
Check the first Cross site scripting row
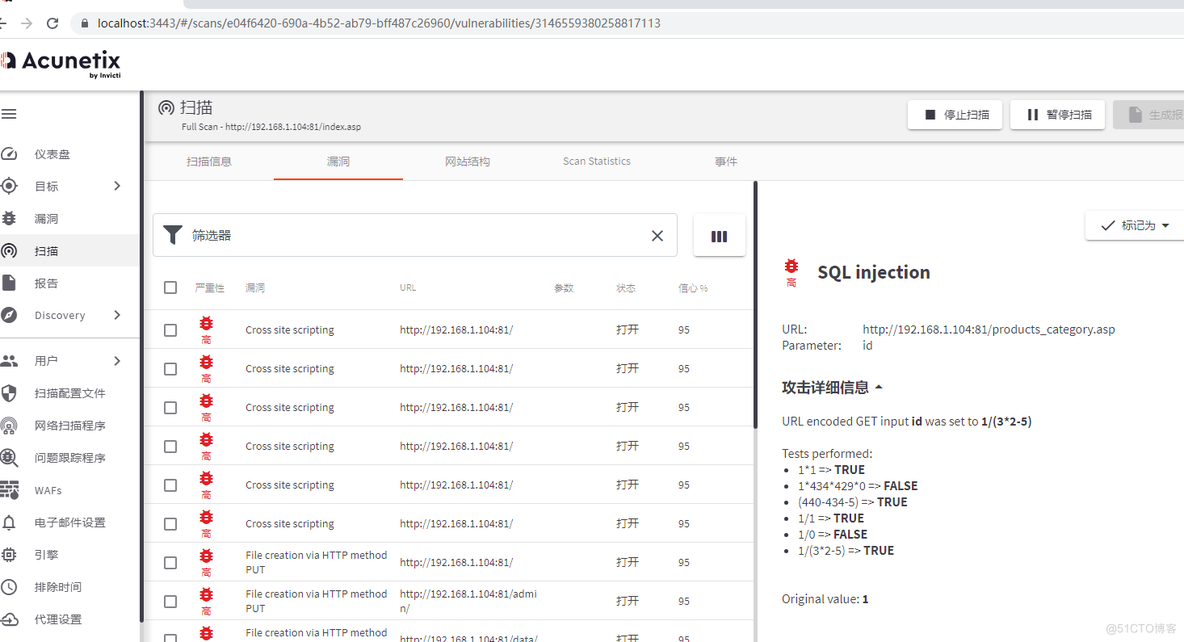click(x=170, y=330)
